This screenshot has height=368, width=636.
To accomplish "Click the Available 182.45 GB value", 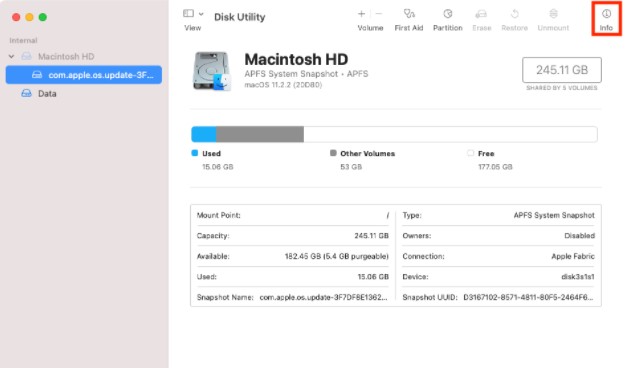I will (x=337, y=256).
